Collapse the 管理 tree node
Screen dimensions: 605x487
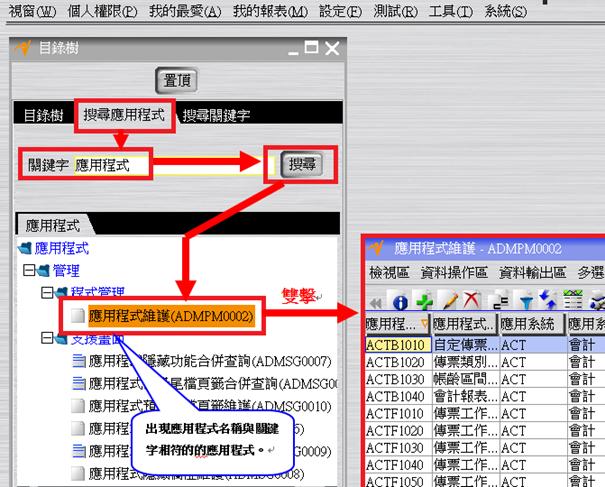[27, 270]
